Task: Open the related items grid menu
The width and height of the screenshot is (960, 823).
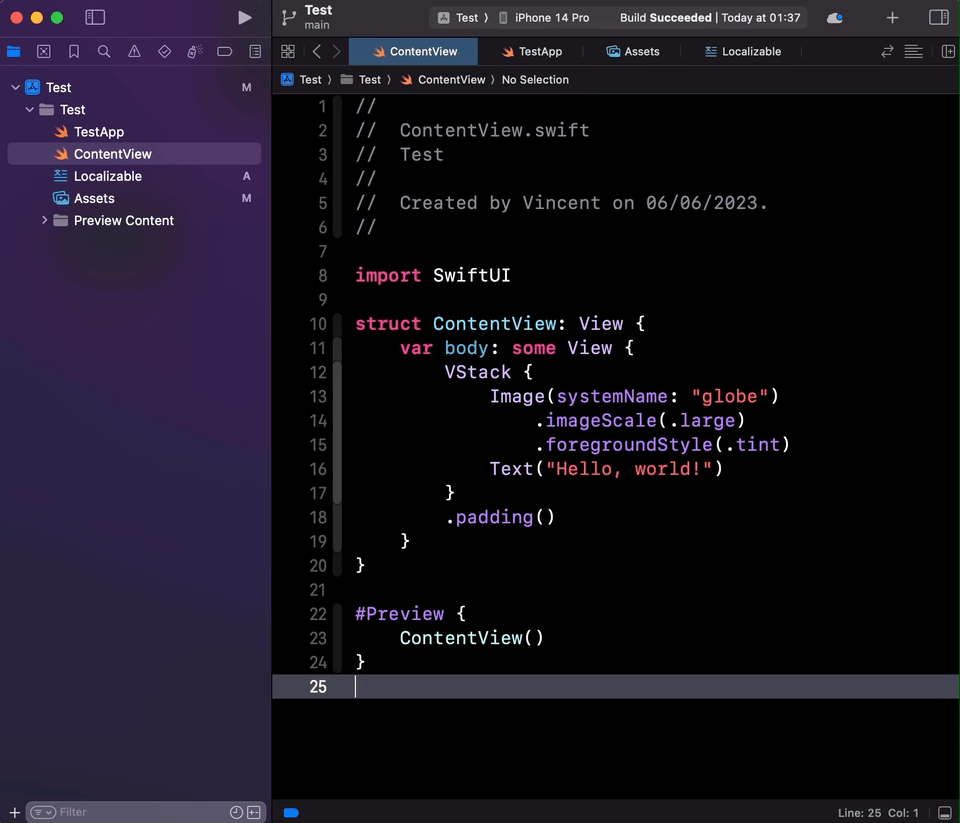Action: (x=288, y=51)
